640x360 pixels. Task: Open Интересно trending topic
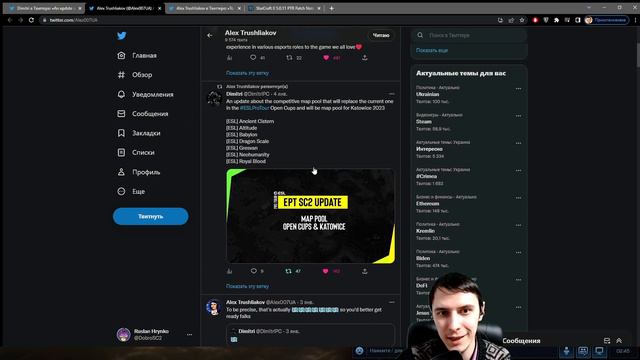coord(429,149)
